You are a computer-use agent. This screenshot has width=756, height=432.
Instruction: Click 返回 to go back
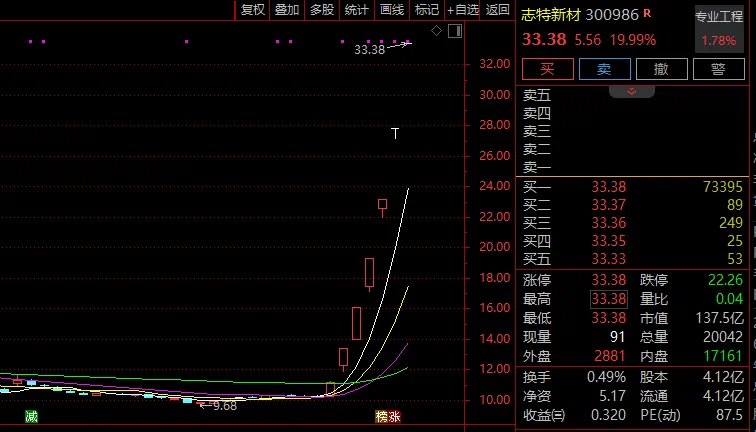(x=497, y=10)
